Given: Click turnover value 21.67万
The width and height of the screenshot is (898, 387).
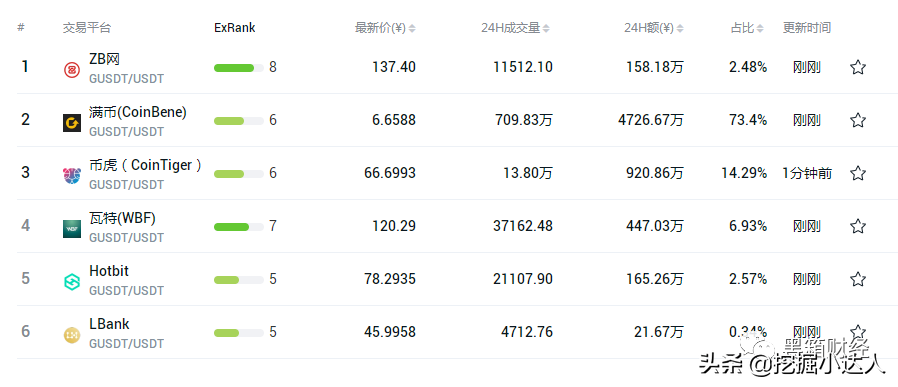Looking at the screenshot, I should (659, 332).
